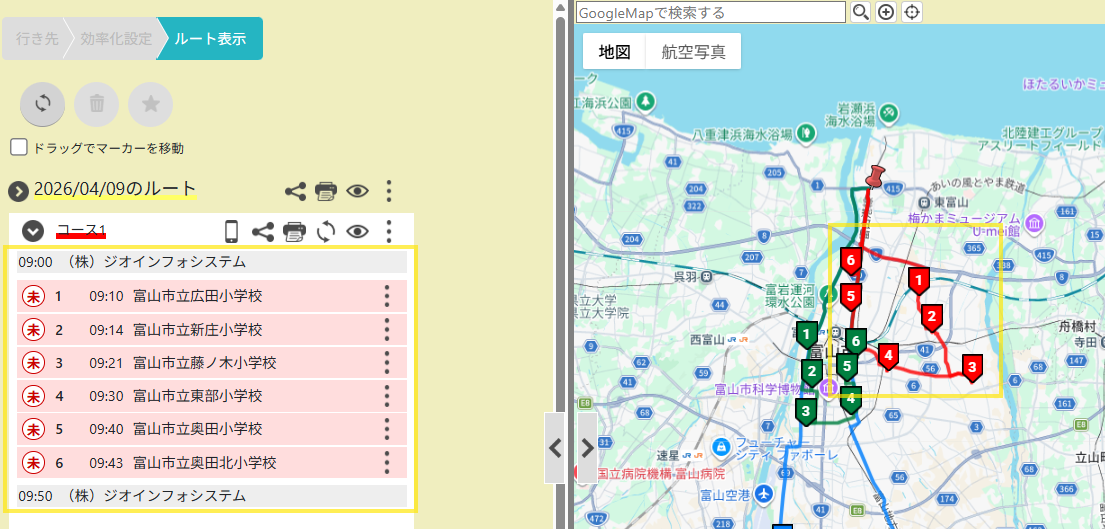The height and width of the screenshot is (529, 1105).
Task: Switch map to 地図 view
Action: [615, 51]
